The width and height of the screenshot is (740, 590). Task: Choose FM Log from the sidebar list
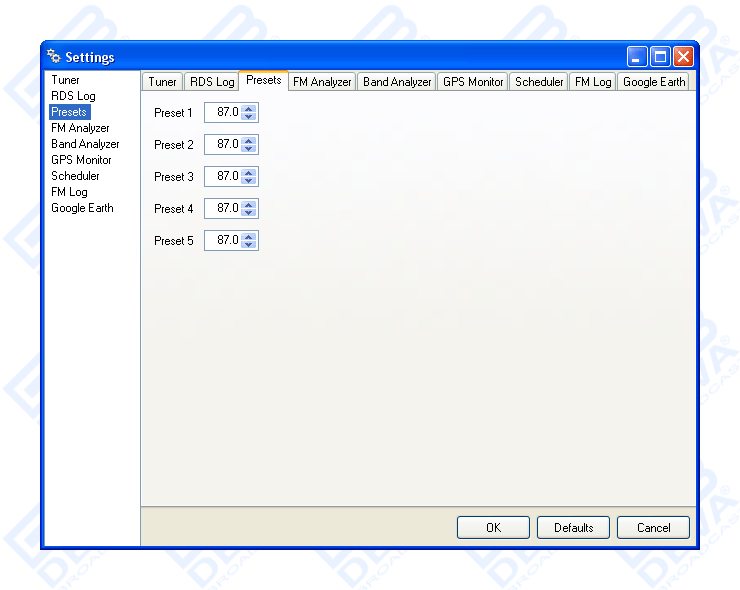(x=69, y=192)
